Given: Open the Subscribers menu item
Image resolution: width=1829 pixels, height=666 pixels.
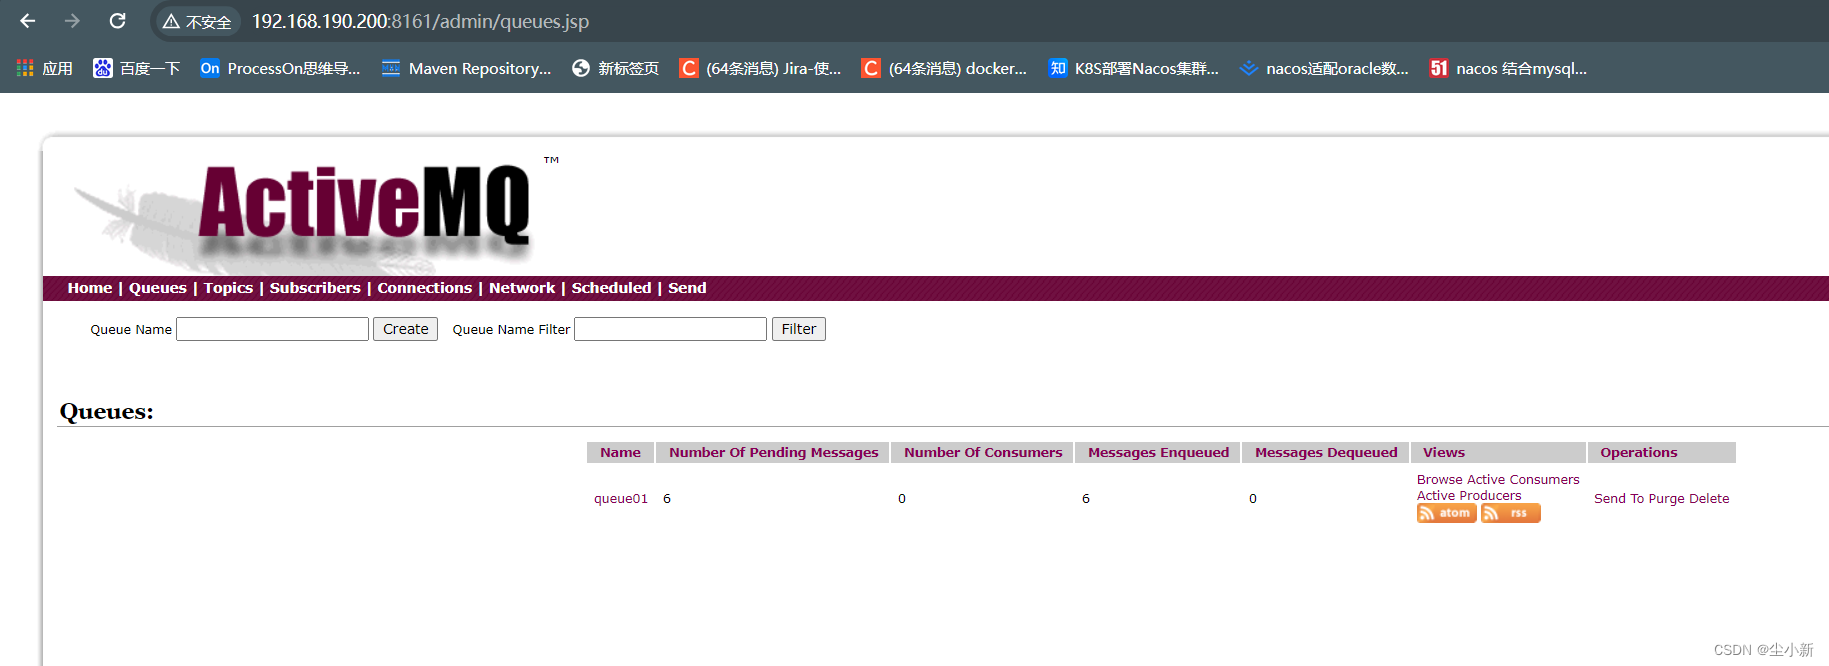Looking at the screenshot, I should 315,288.
